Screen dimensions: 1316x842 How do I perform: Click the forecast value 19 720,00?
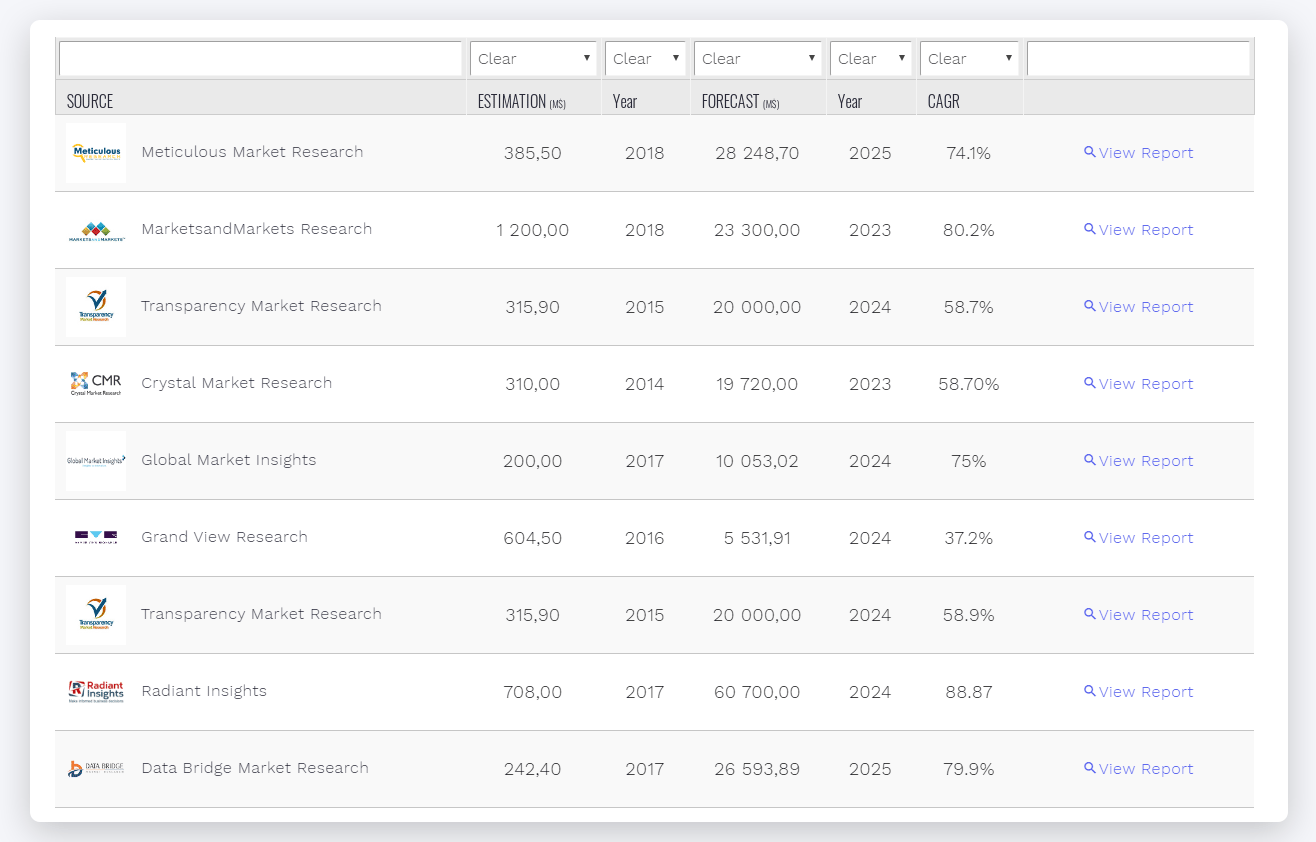(x=757, y=384)
